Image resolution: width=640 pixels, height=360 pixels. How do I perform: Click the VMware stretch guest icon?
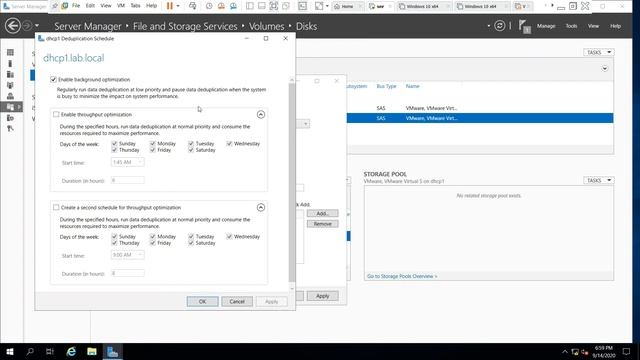point(318,6)
